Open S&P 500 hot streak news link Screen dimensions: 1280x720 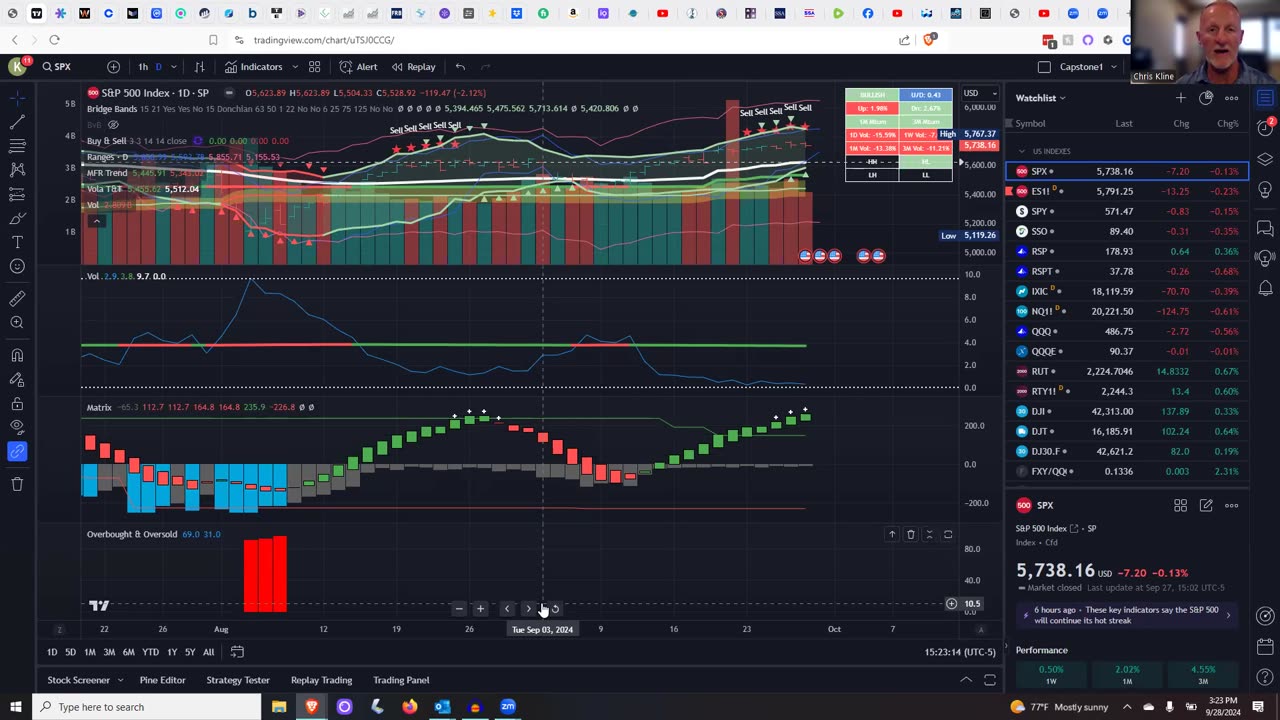(1127, 615)
